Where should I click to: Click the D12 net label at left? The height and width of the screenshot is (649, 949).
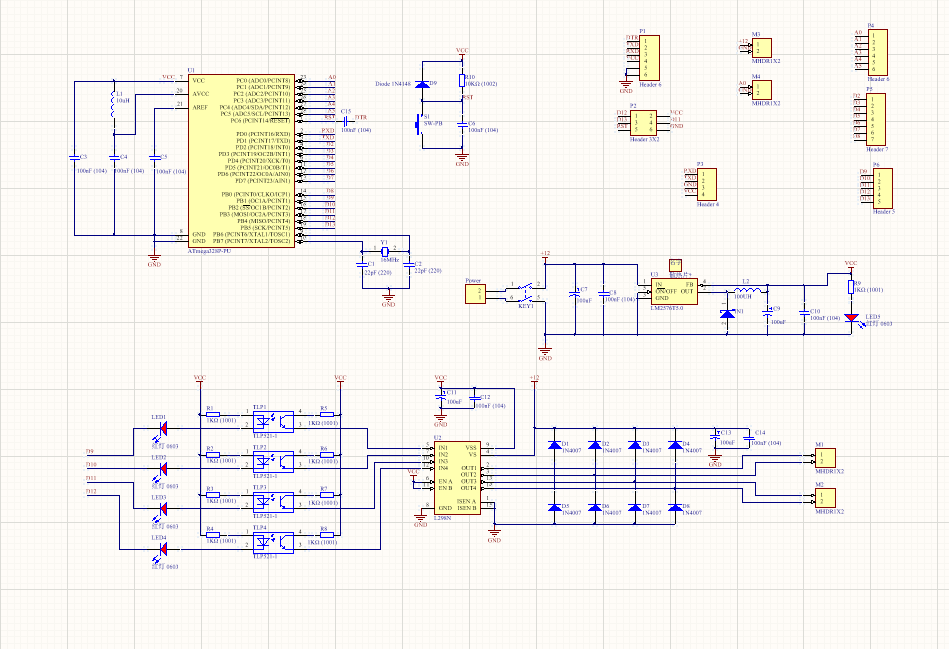(x=91, y=492)
